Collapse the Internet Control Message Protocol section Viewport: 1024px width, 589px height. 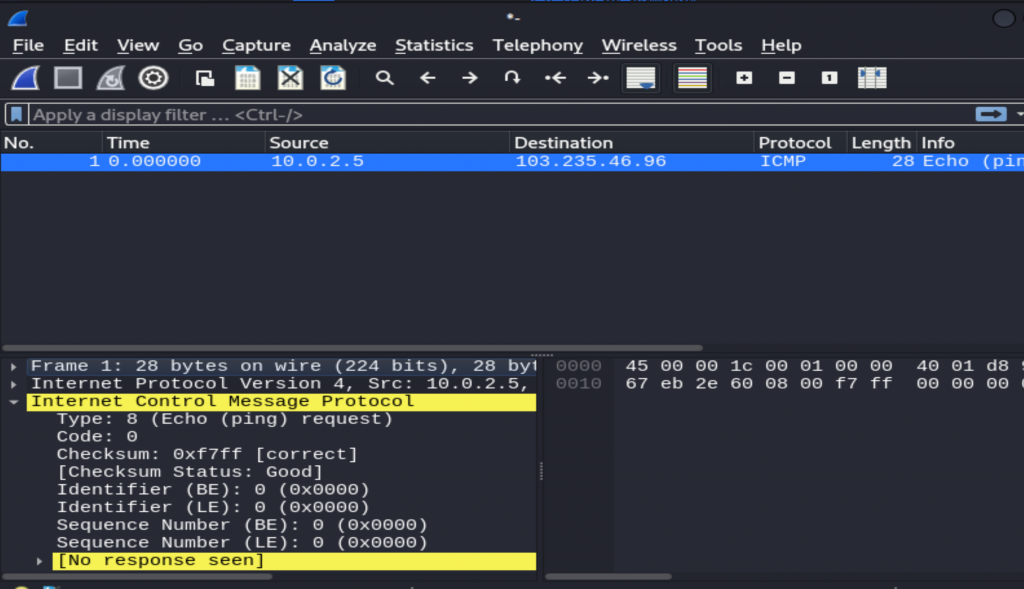tap(14, 402)
